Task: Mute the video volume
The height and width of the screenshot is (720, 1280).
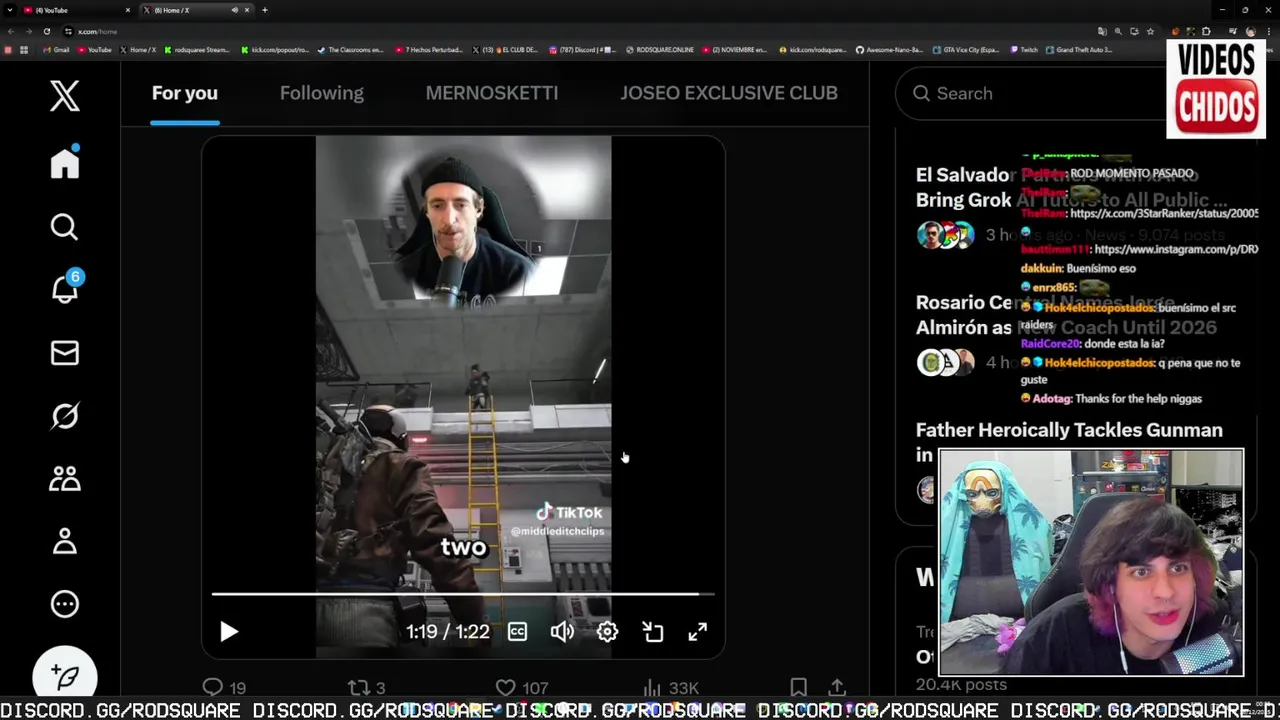Action: tap(562, 632)
